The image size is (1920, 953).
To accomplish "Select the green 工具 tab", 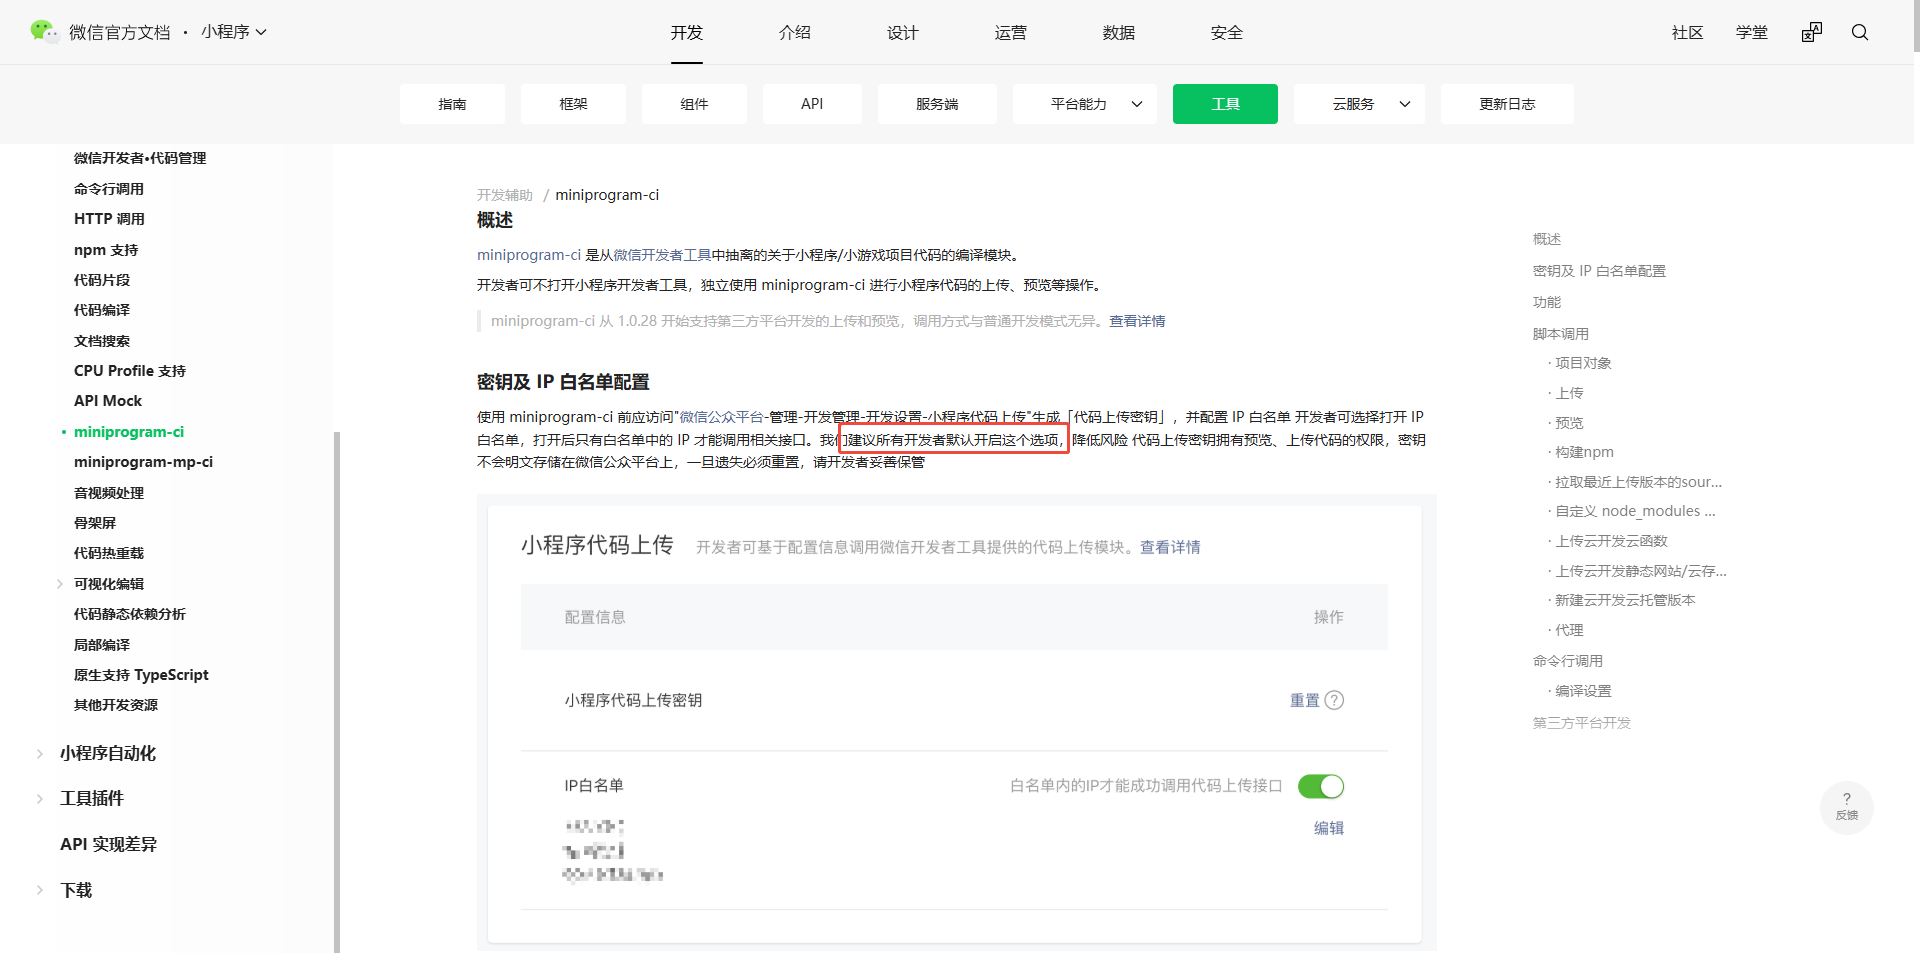I will point(1225,104).
